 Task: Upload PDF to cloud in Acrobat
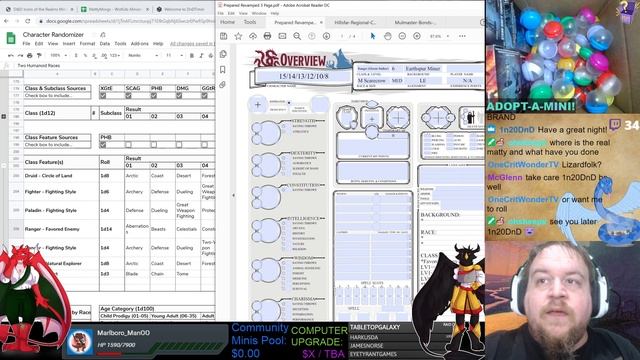pyautogui.click(x=253, y=36)
